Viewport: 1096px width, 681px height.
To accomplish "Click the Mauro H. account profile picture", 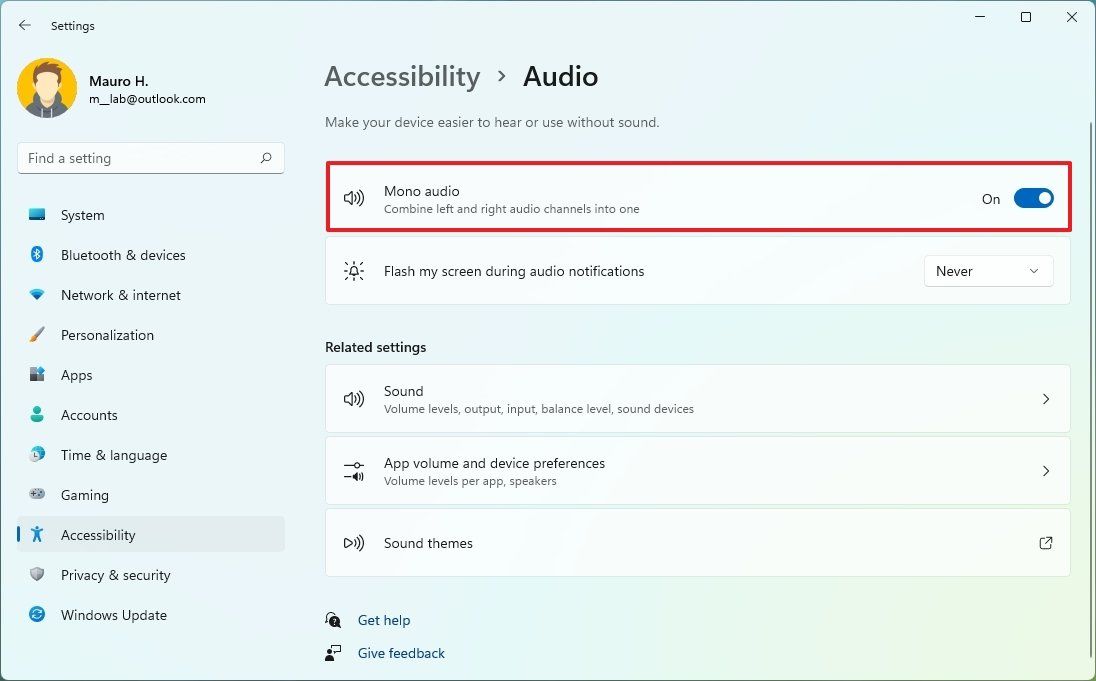I will [x=47, y=88].
